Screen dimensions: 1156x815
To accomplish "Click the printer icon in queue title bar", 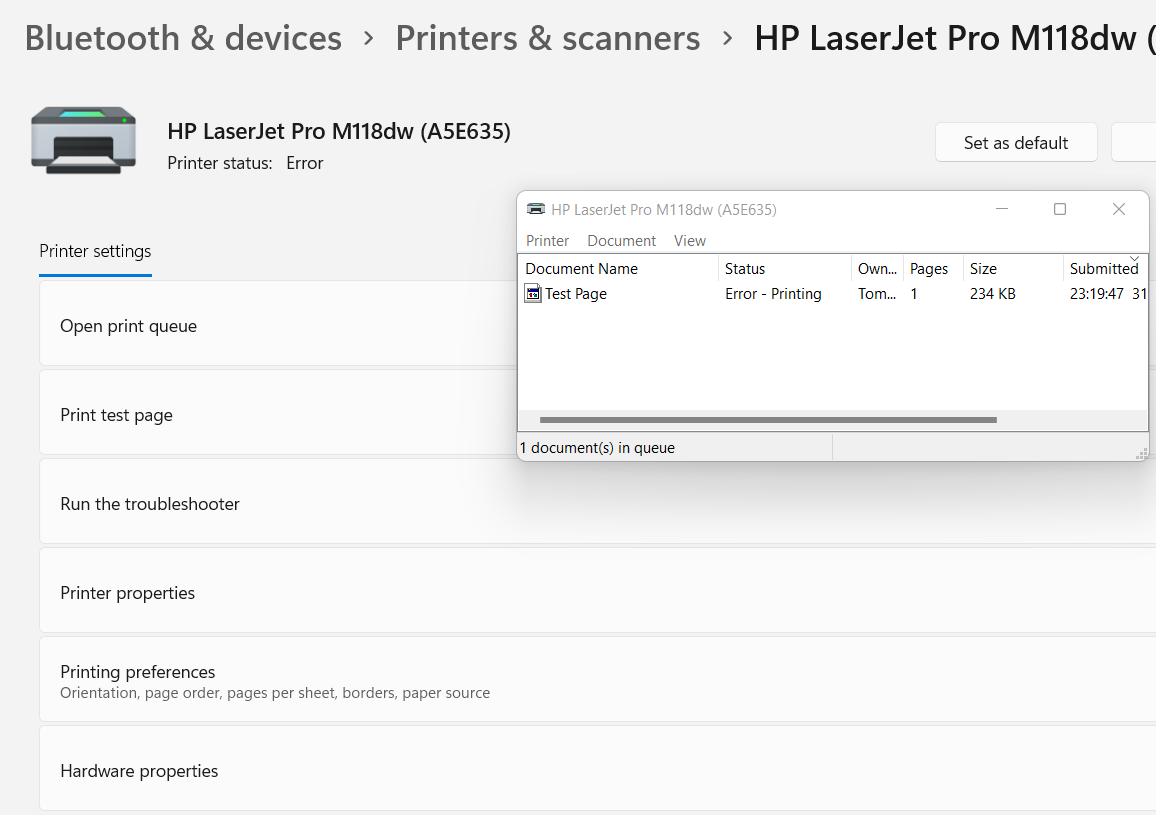I will pyautogui.click(x=536, y=209).
